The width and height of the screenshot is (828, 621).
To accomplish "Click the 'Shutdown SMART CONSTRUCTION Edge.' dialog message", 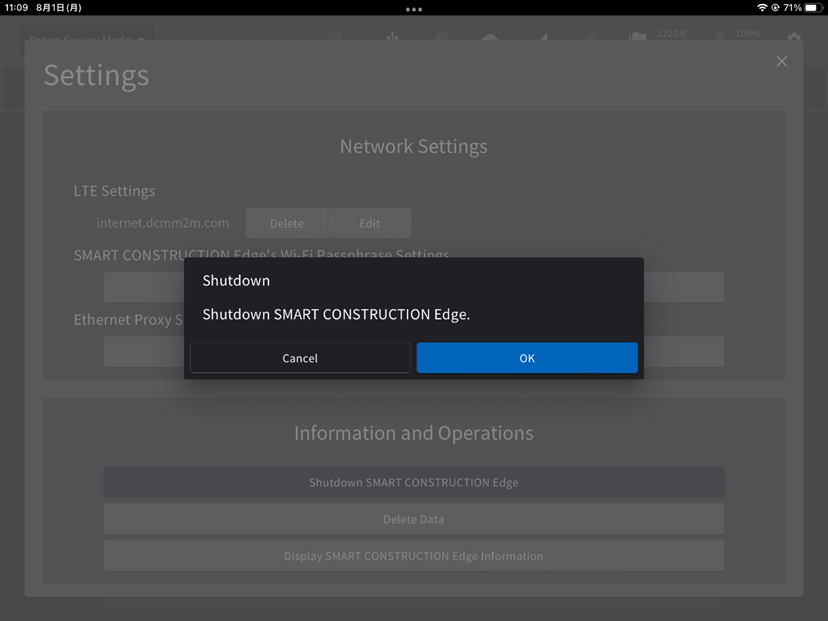I will click(336, 314).
